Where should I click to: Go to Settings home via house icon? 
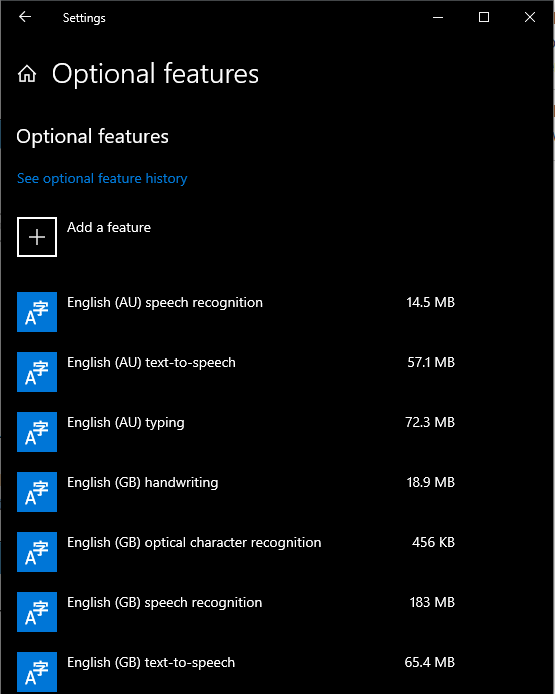coord(27,74)
